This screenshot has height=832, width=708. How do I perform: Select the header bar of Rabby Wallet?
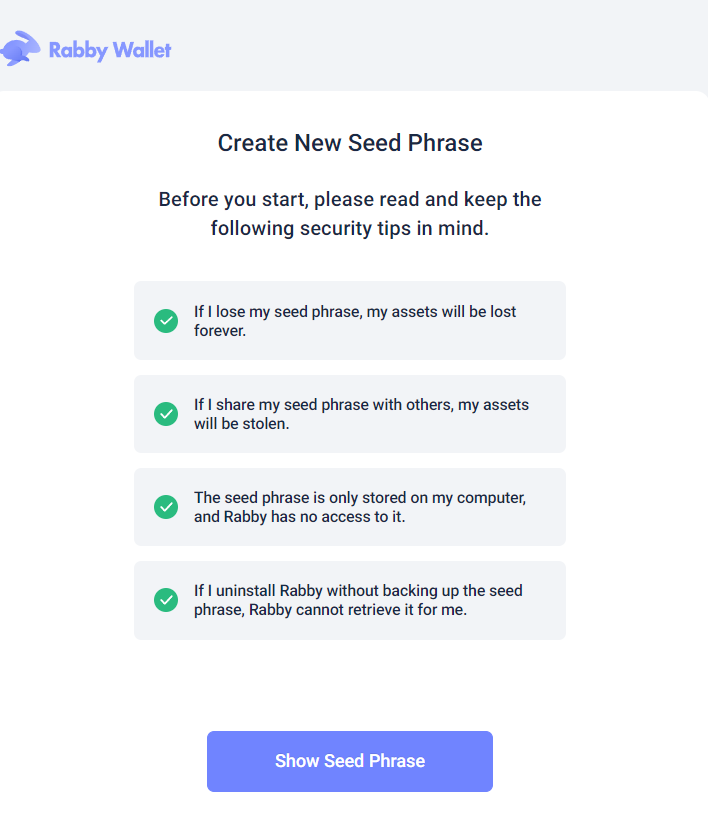354,47
